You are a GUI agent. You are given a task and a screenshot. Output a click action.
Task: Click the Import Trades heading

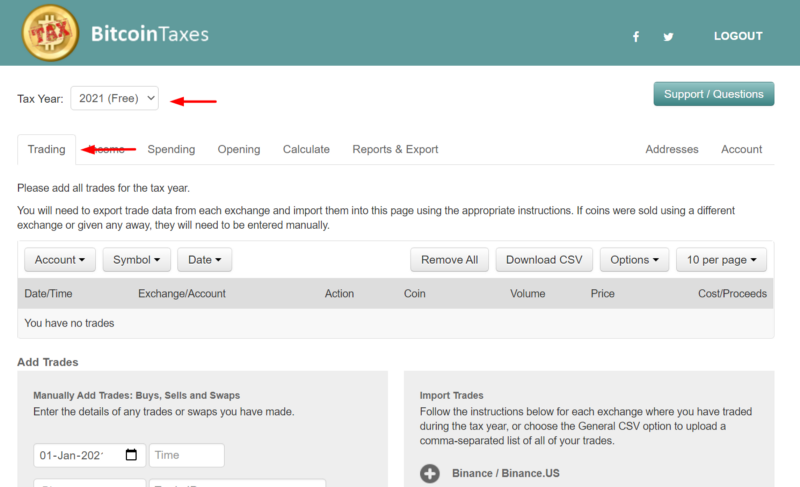click(452, 395)
